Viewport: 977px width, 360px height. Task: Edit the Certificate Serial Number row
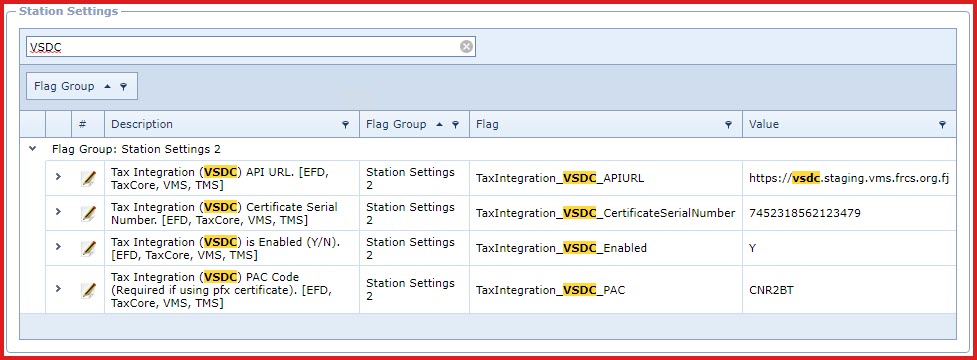point(88,214)
